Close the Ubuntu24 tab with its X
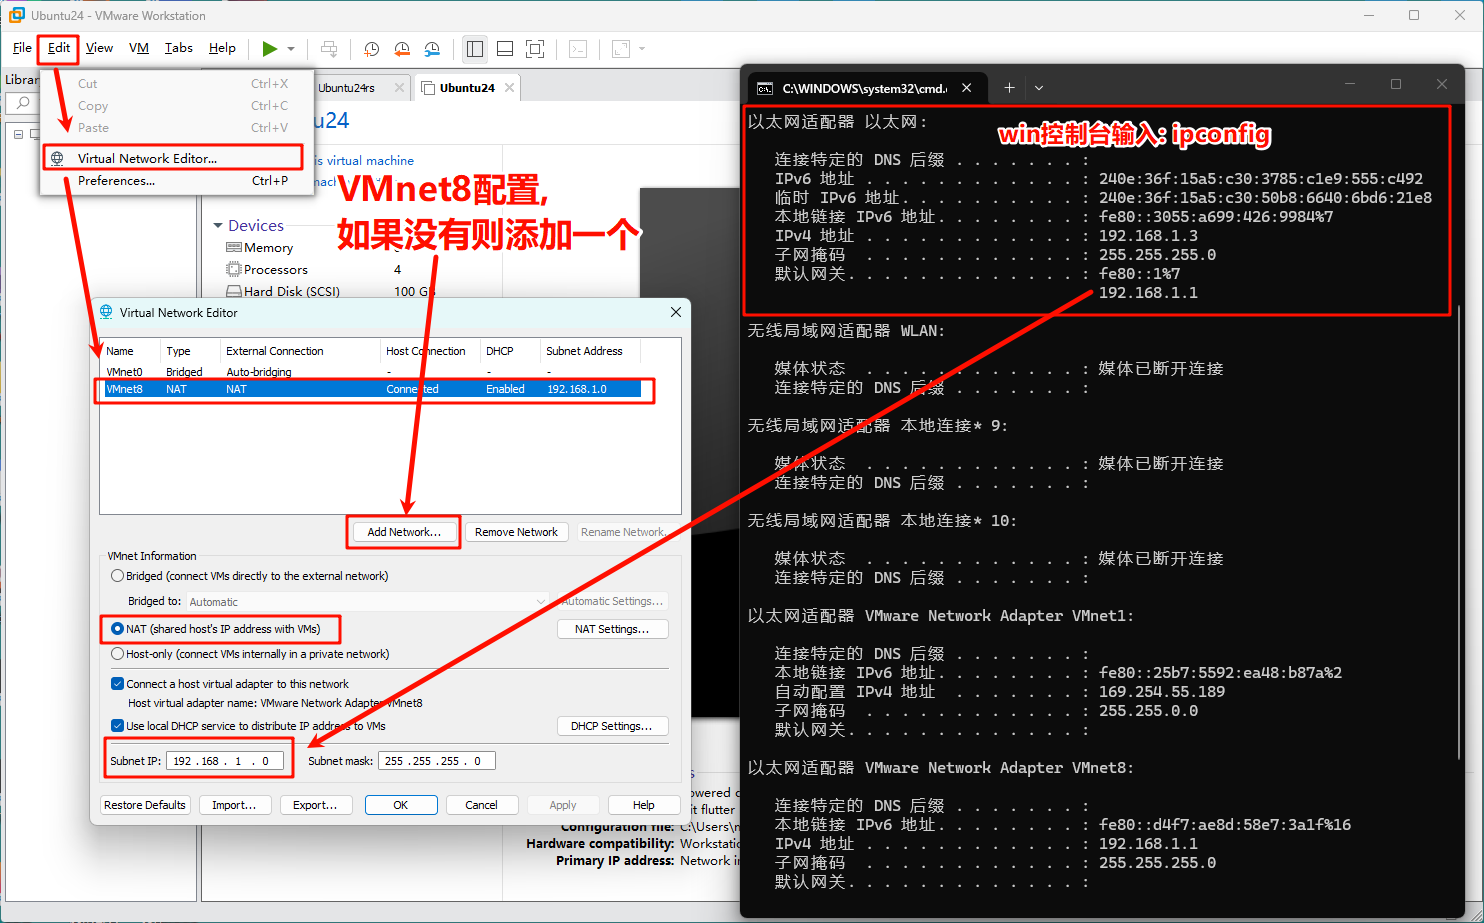1484x923 pixels. (509, 87)
